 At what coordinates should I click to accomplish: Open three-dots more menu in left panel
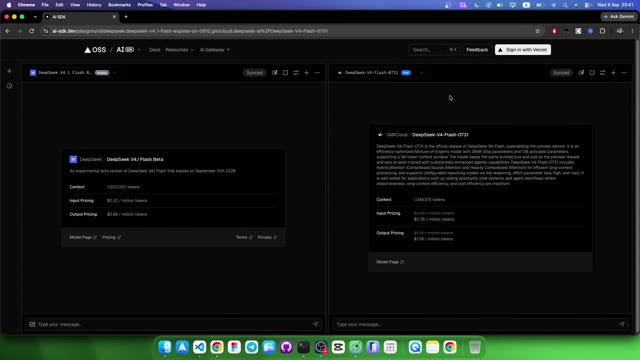point(317,73)
